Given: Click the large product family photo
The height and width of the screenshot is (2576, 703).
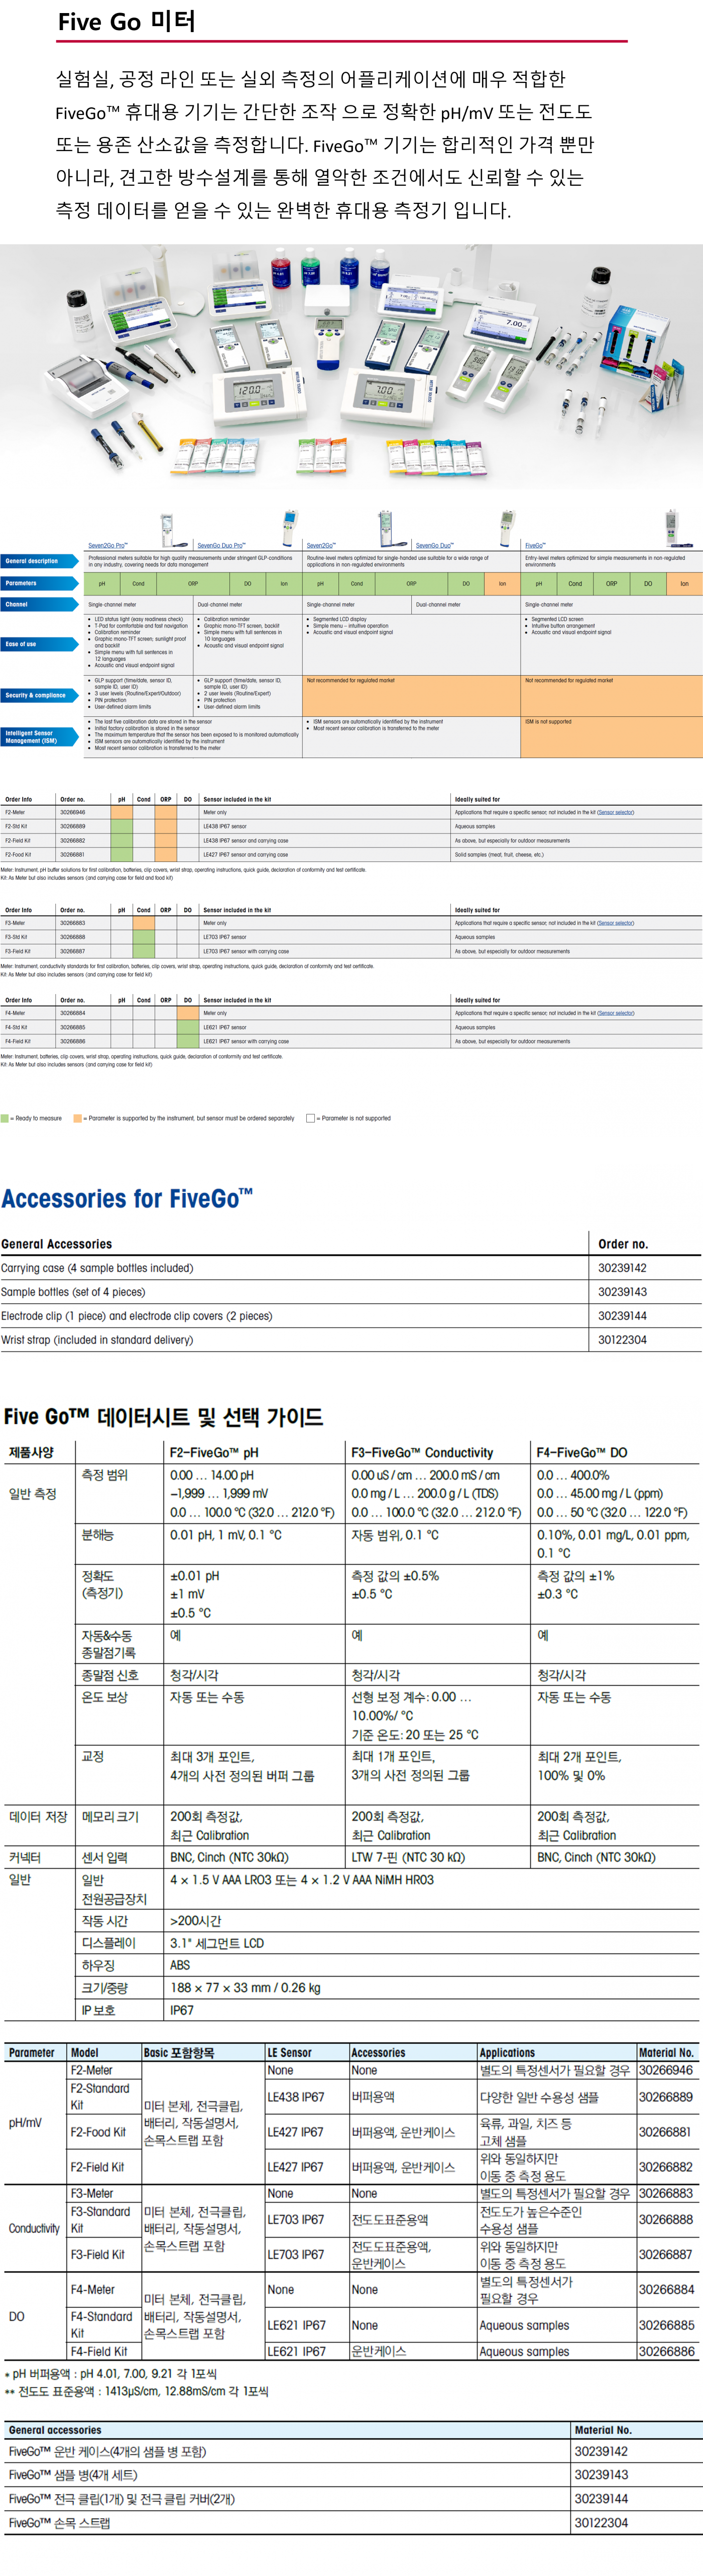Looking at the screenshot, I should click(x=351, y=368).
